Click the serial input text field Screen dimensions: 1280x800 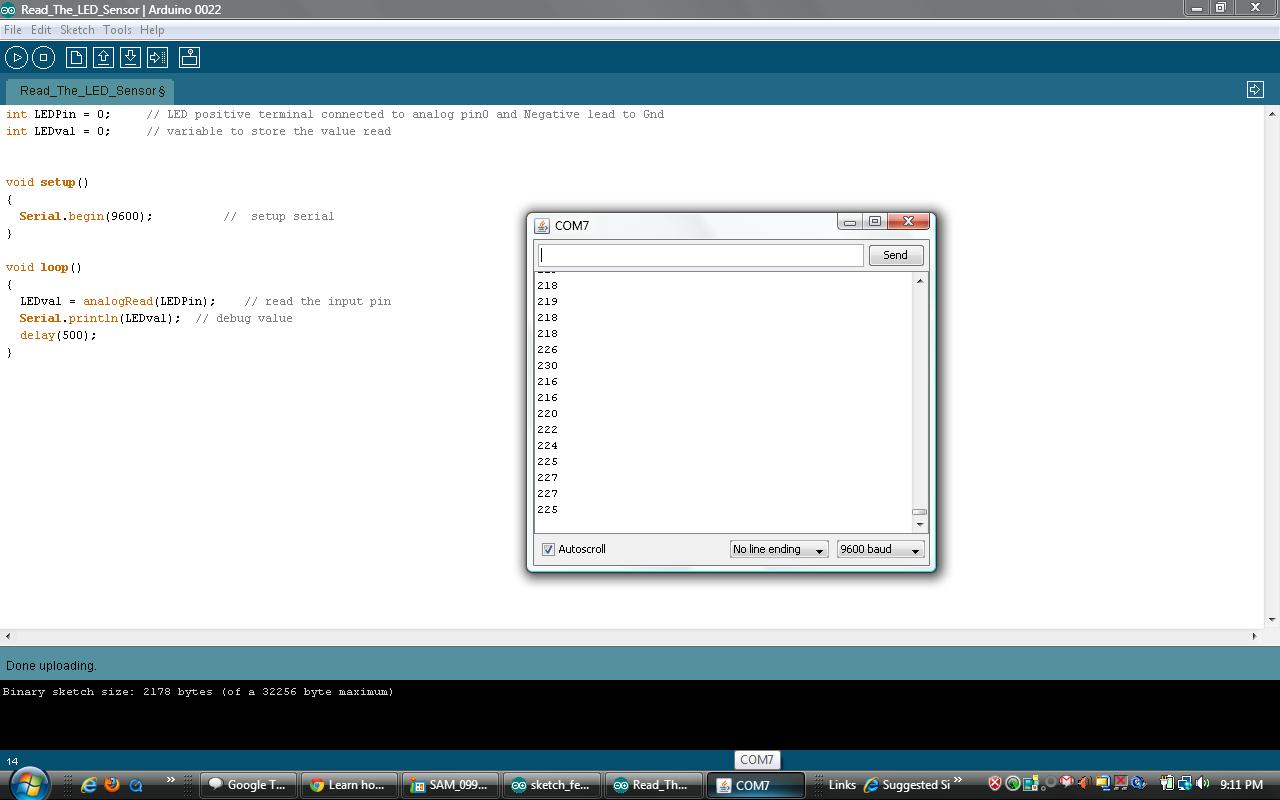[700, 255]
